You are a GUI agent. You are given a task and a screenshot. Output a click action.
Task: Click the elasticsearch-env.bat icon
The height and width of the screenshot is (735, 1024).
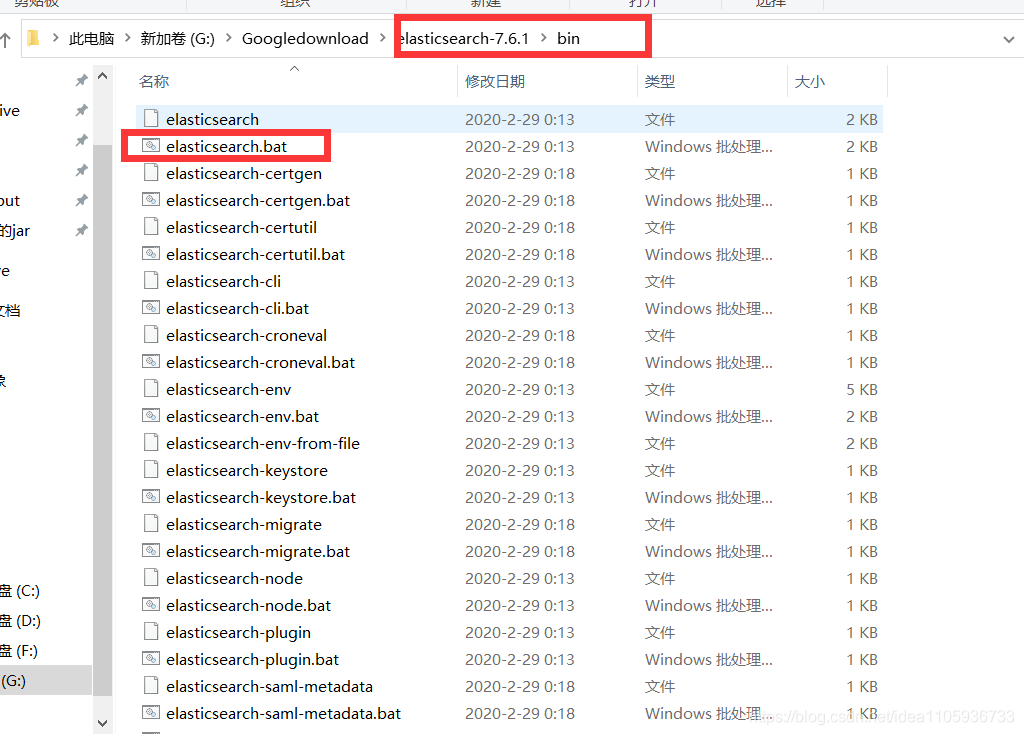151,416
